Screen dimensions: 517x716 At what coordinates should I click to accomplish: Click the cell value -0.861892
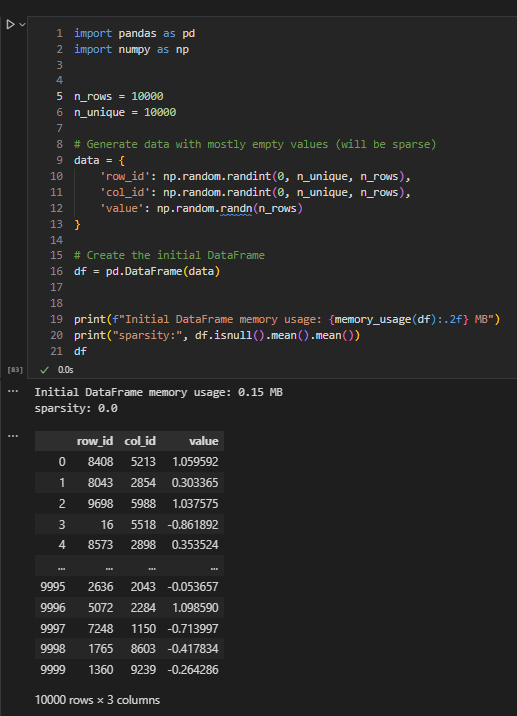pos(193,525)
